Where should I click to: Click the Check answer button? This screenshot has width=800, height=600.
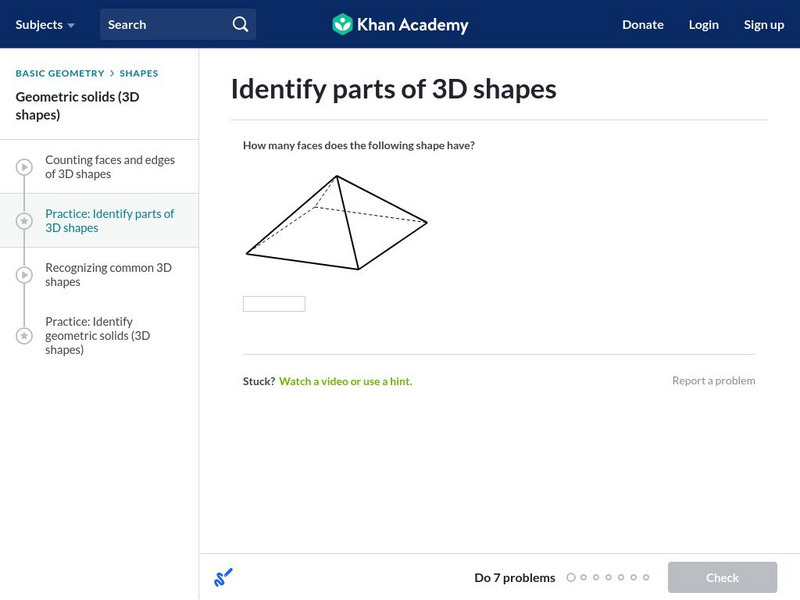(x=722, y=577)
